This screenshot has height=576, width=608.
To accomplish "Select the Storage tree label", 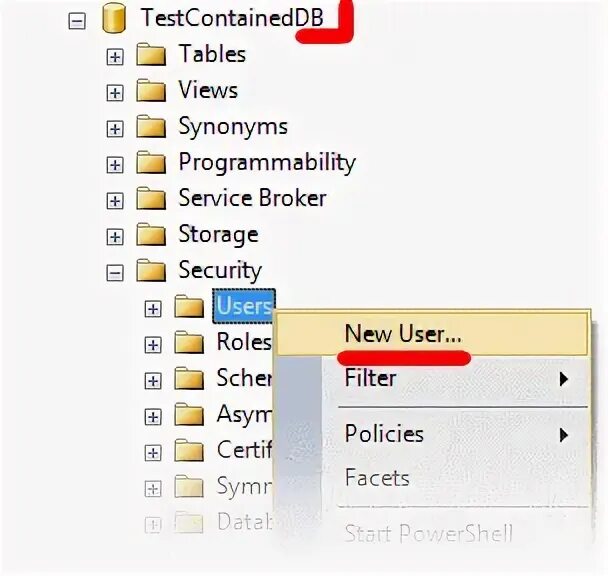I will pyautogui.click(x=218, y=234).
